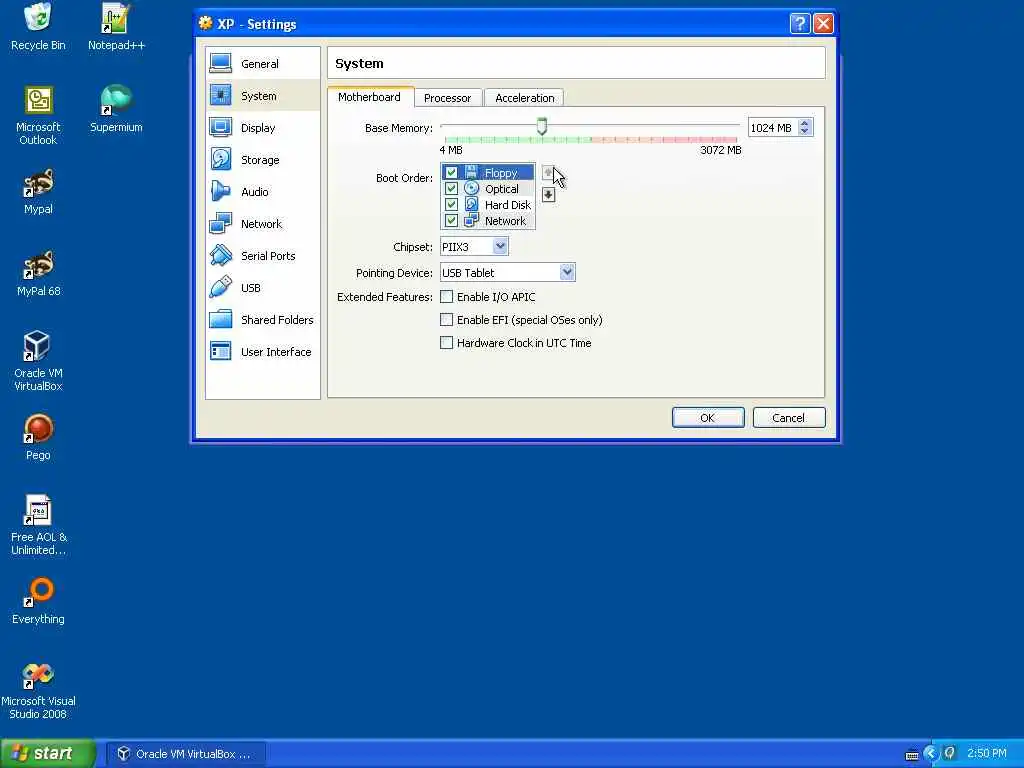
Task: Uncheck the Network boot device checkbox
Action: (451, 221)
